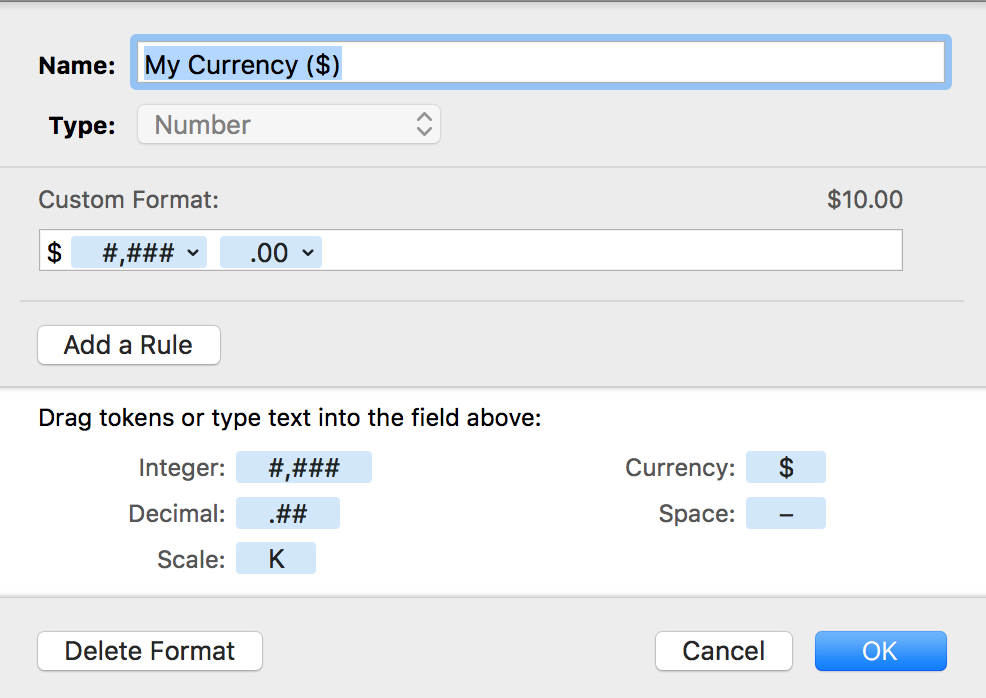This screenshot has height=698, width=986.
Task: Pick the Integer #,### token from the palette
Action: pos(303,467)
